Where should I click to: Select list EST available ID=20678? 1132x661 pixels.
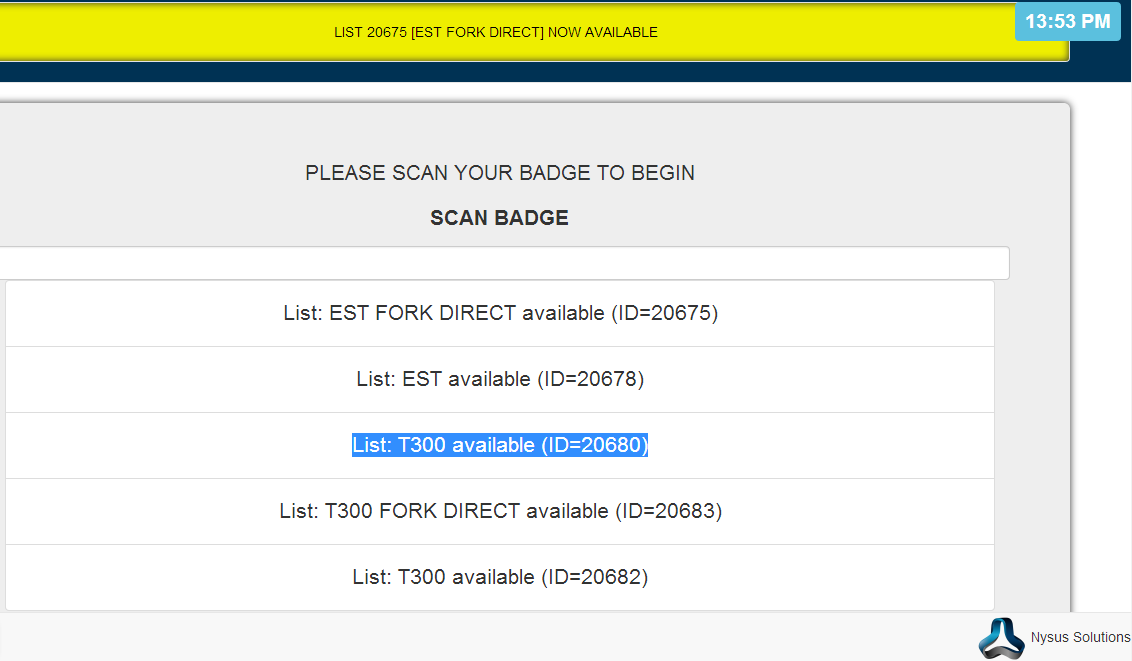tap(500, 379)
